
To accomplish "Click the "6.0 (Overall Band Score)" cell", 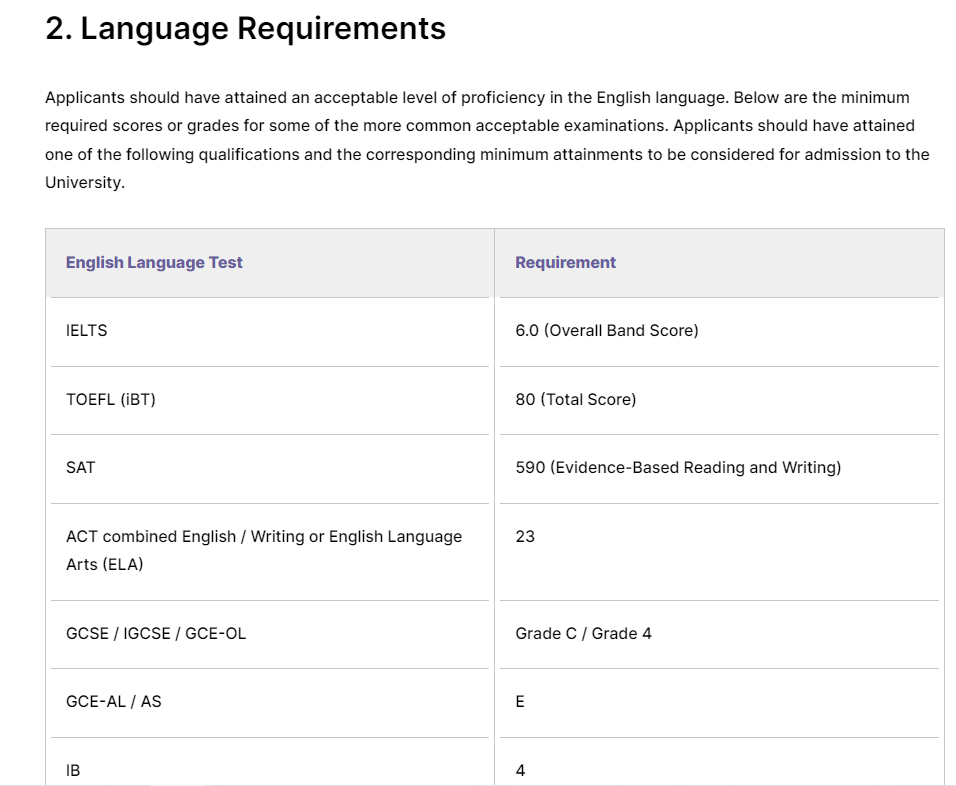I will click(606, 330).
